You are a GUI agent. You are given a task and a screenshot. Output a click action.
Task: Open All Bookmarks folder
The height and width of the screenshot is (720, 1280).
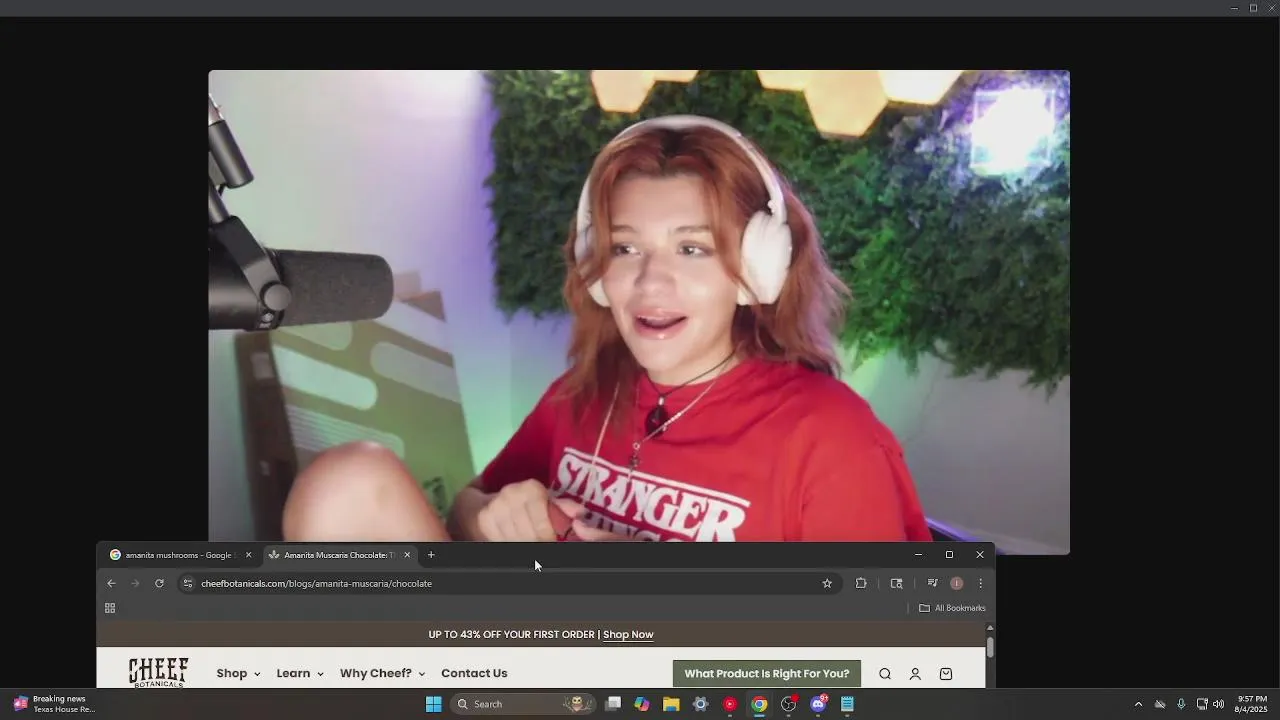click(x=952, y=608)
